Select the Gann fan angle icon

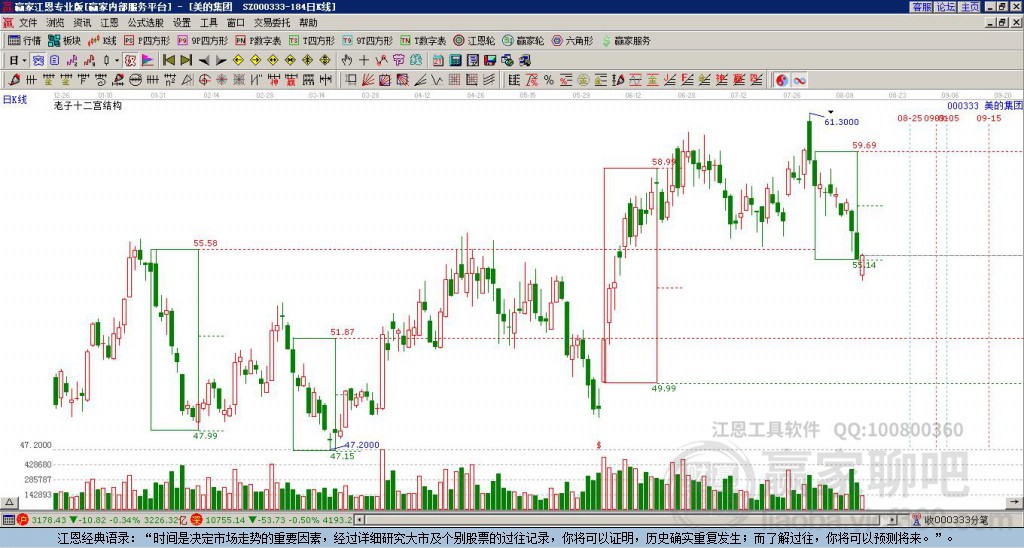pos(368,80)
